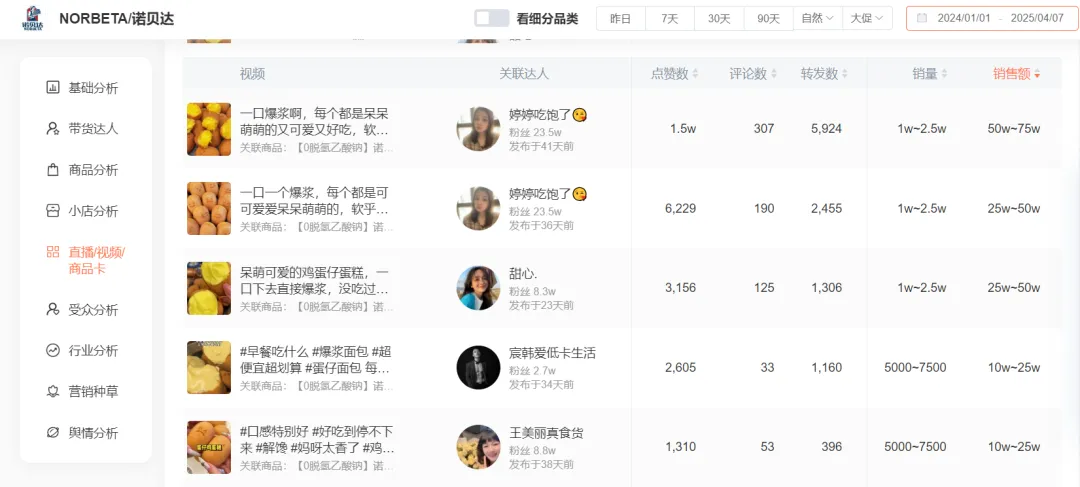Open the 受众分析 sidebar menu item
1080x487 pixels.
[x=92, y=310]
